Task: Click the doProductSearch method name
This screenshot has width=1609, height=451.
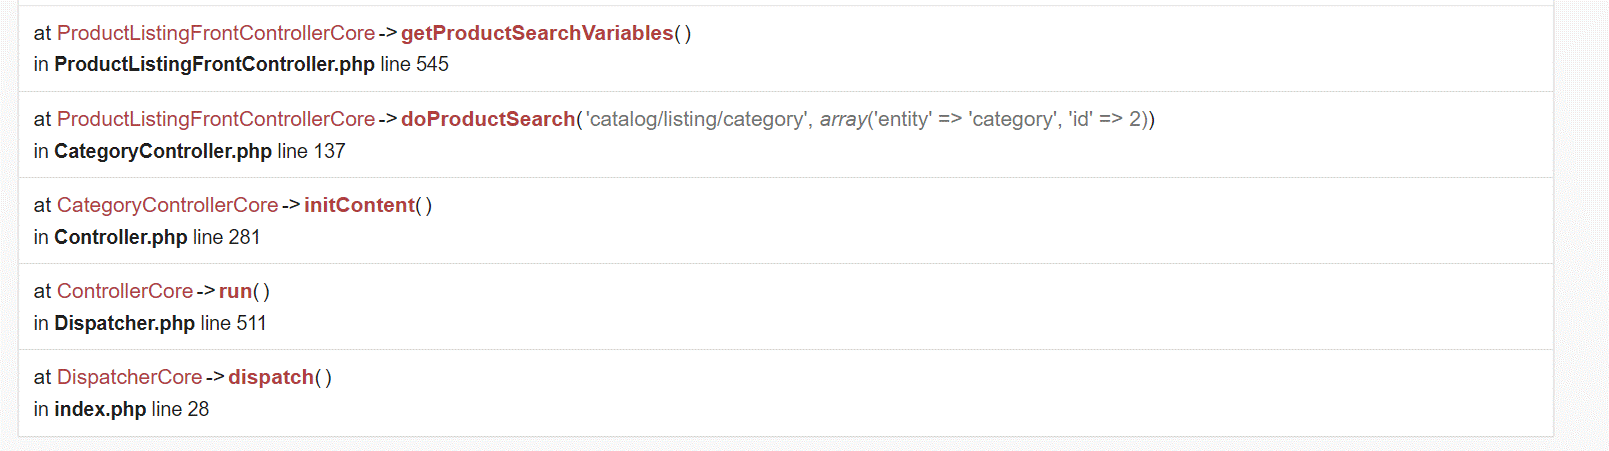Action: coord(488,119)
